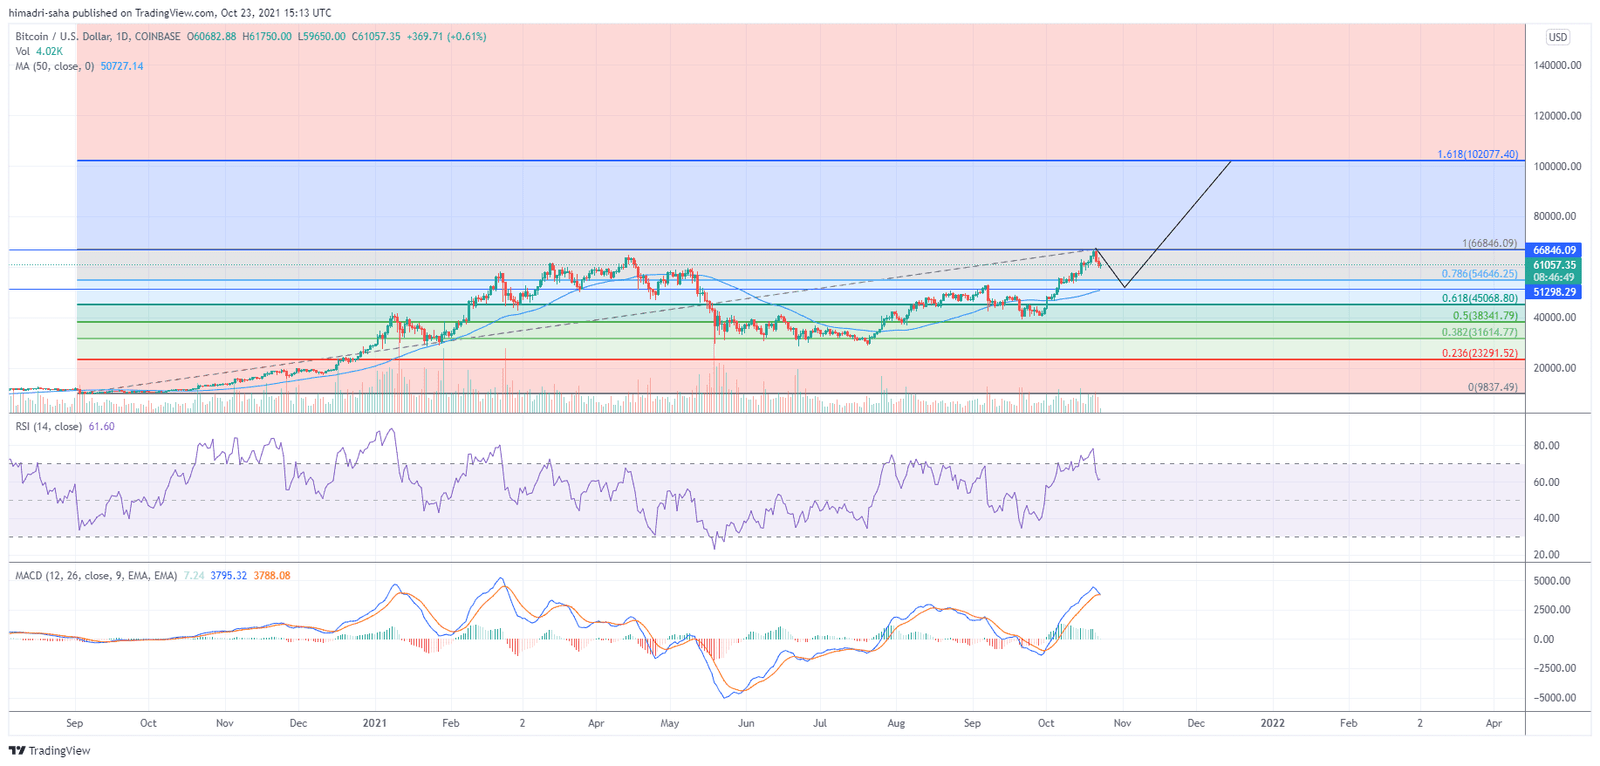1600x766 pixels.
Task: Click the 80000.00 price axis label
Action: point(1554,216)
